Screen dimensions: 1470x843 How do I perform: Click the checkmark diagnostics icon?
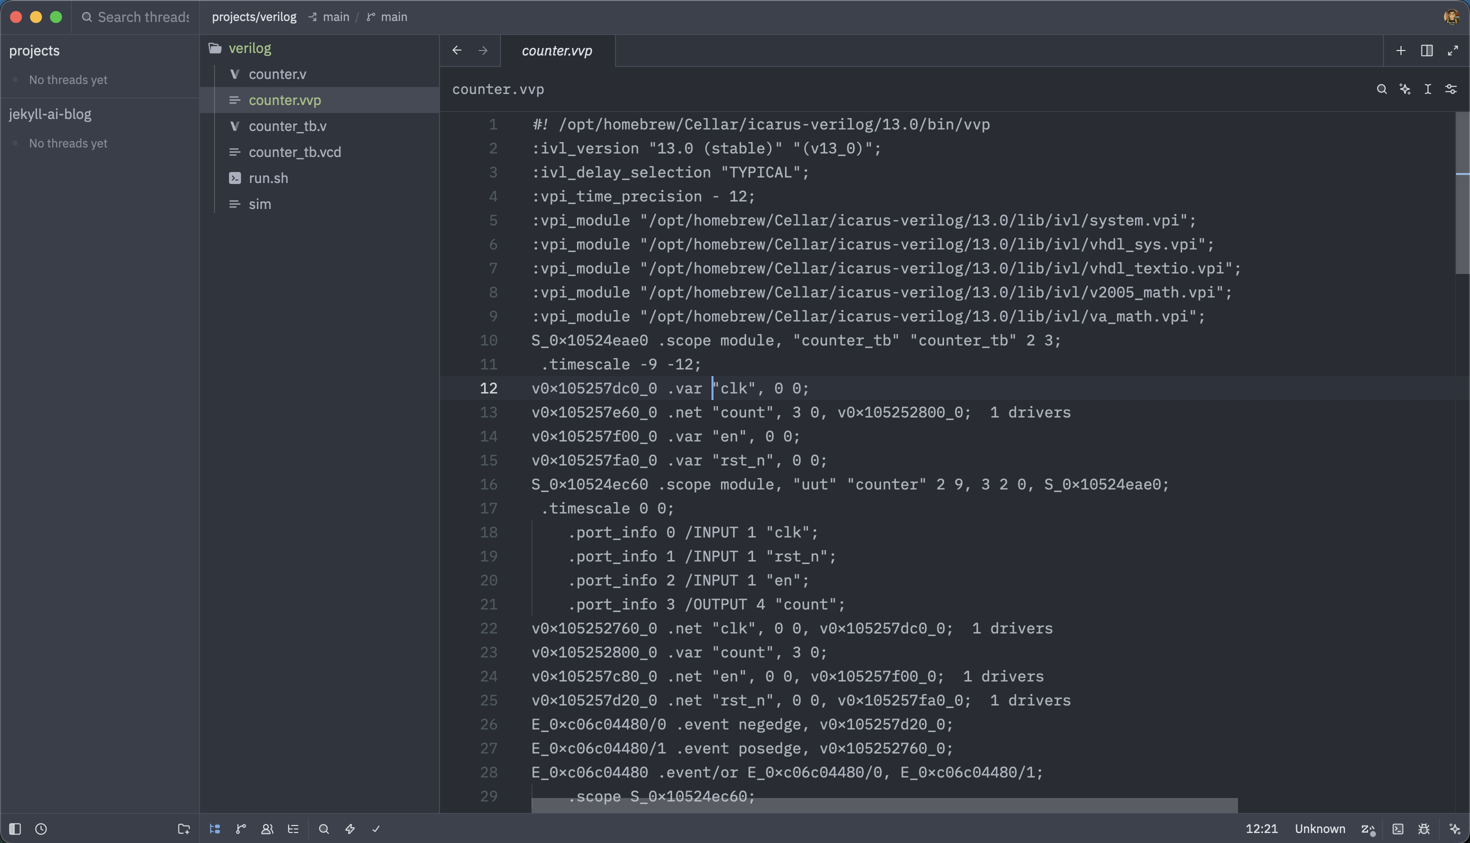[x=376, y=829]
